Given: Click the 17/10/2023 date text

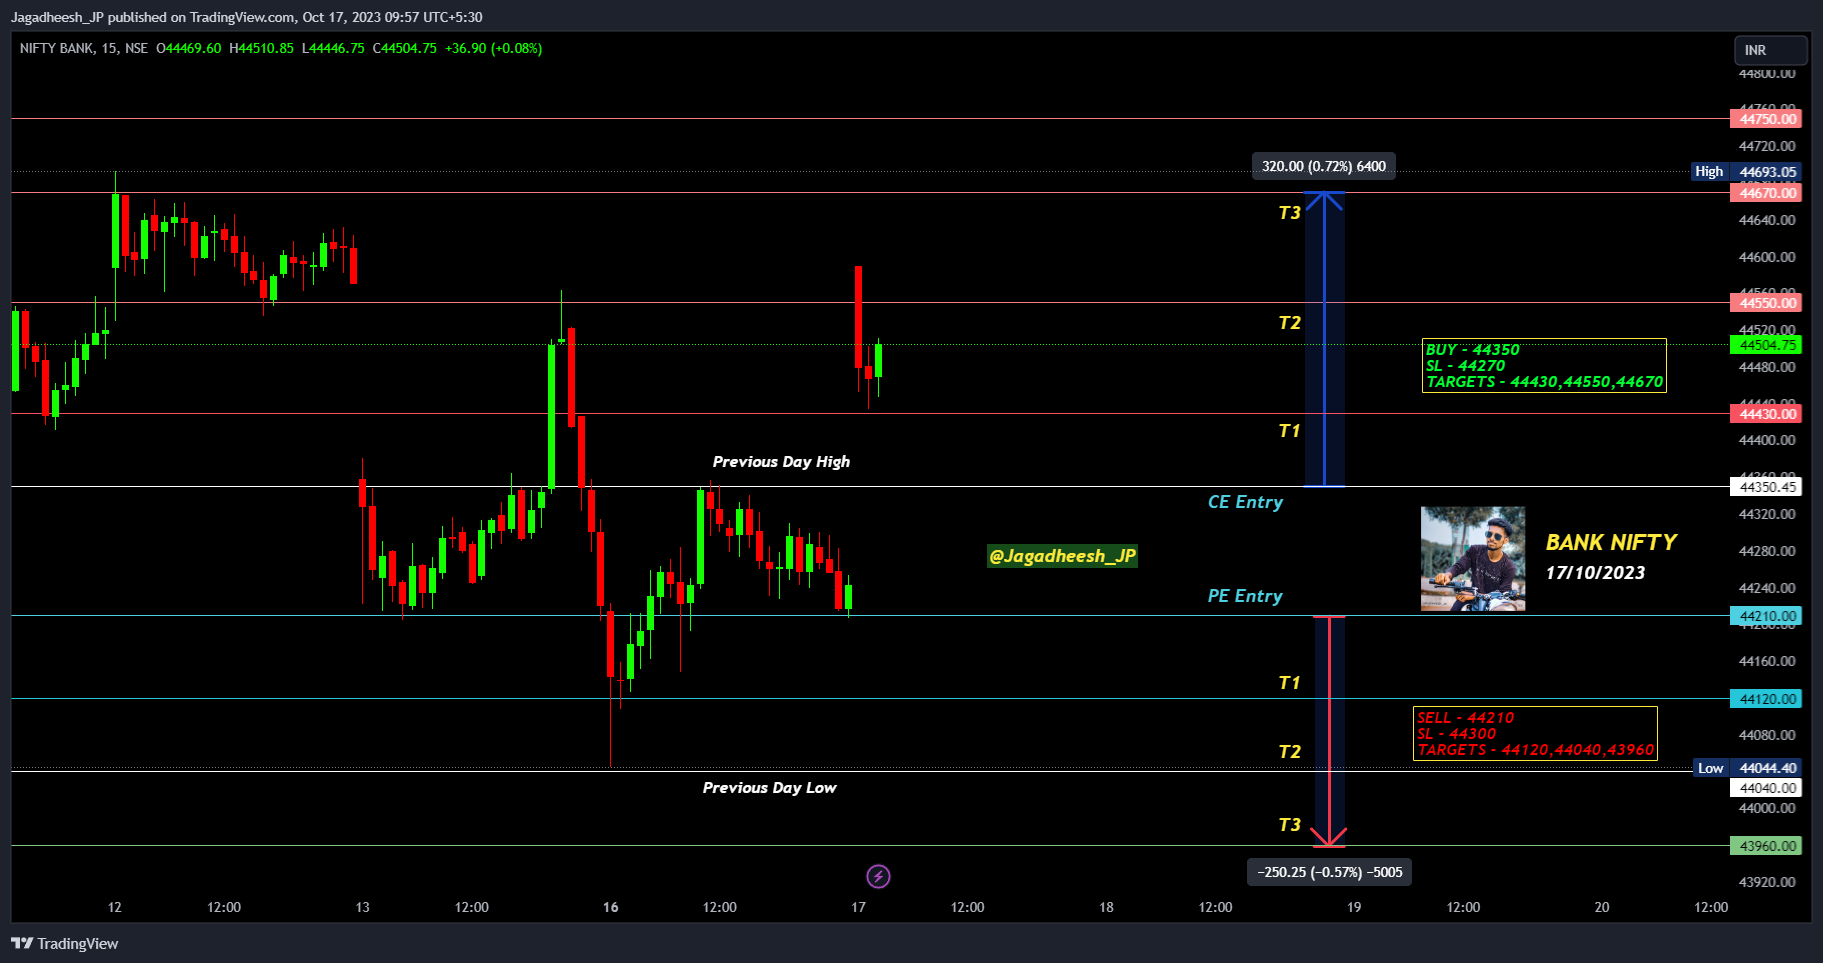Looking at the screenshot, I should point(1595,573).
